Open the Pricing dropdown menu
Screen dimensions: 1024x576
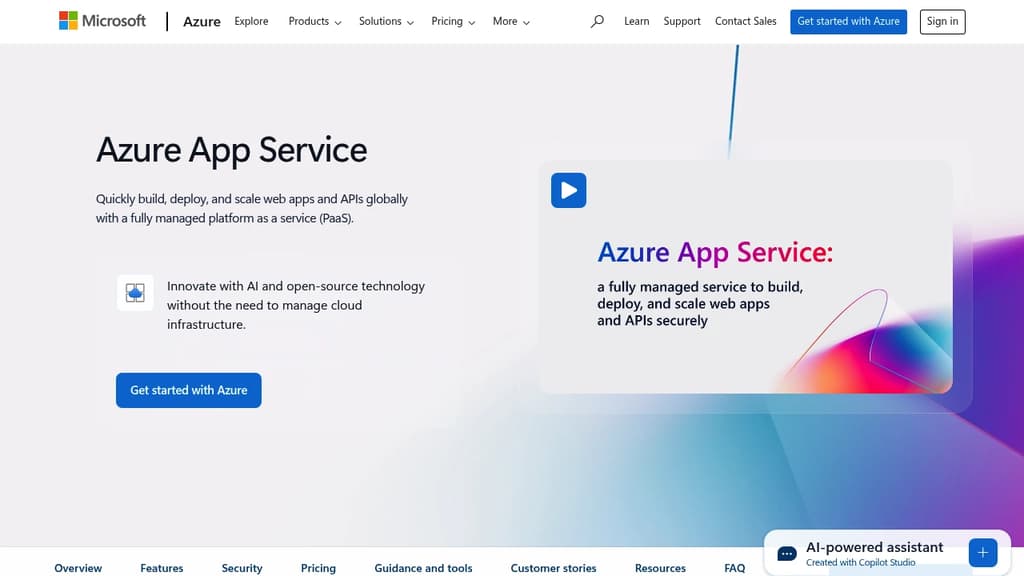pyautogui.click(x=453, y=22)
